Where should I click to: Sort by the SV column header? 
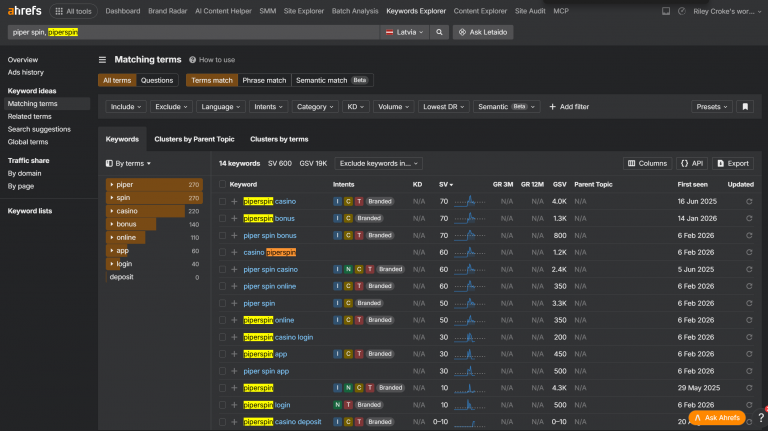point(446,185)
